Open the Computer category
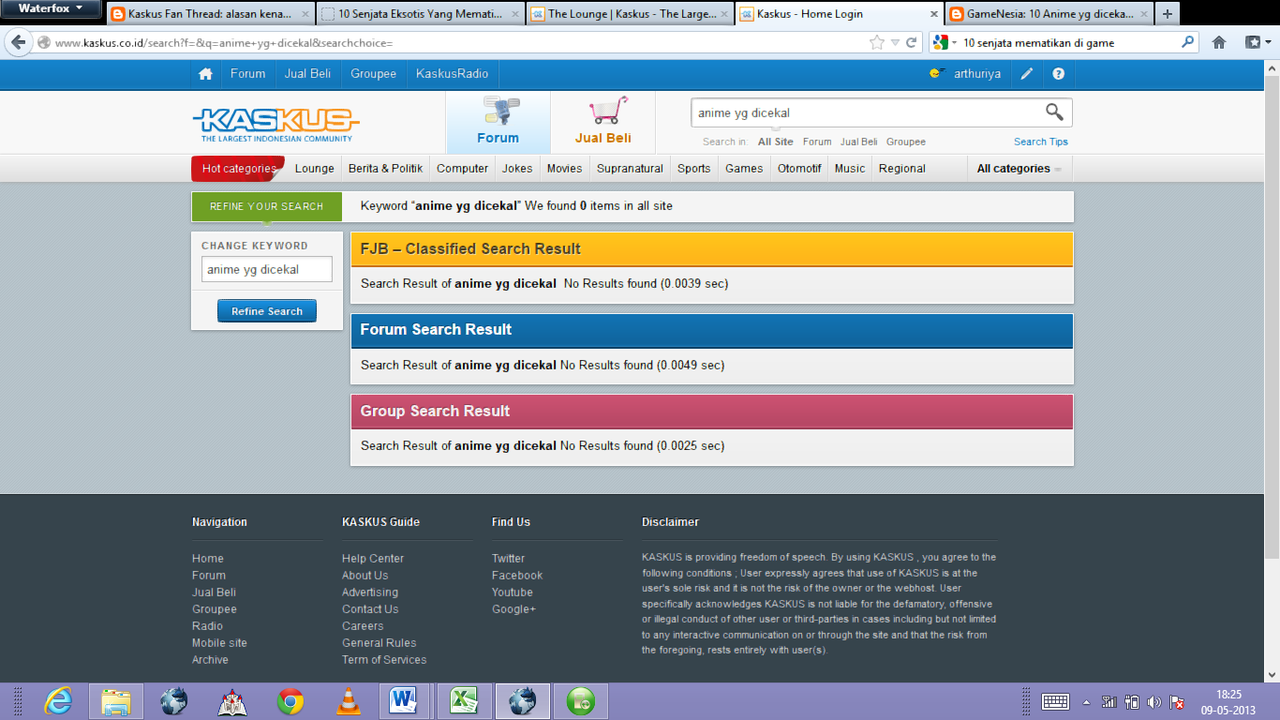Viewport: 1280px width, 720px height. (462, 168)
